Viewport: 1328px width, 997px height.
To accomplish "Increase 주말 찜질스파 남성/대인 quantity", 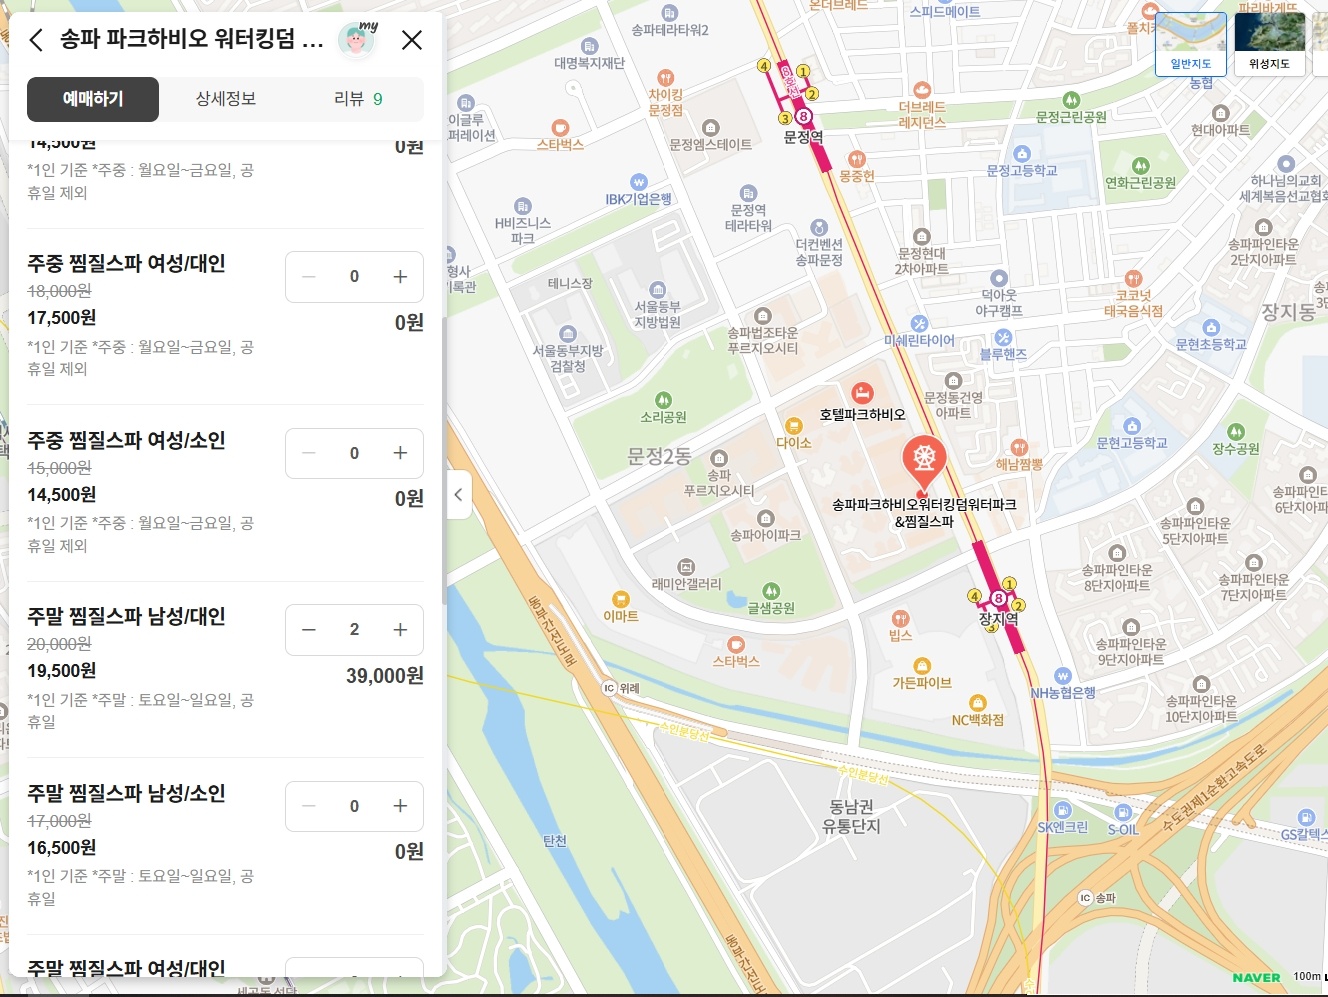I will point(400,629).
